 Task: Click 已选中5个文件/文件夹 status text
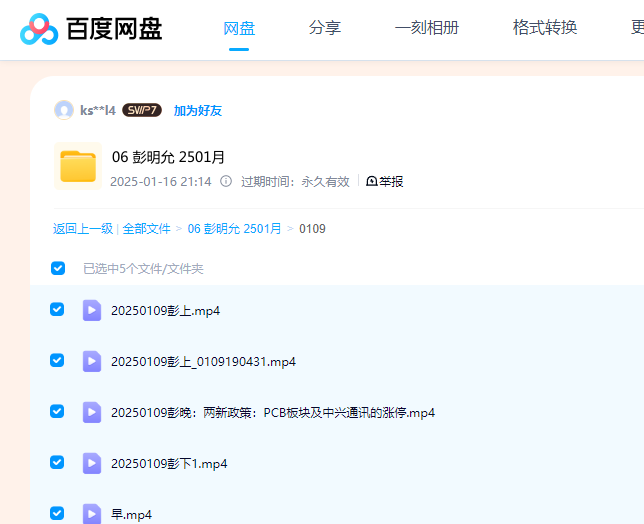pos(143,269)
